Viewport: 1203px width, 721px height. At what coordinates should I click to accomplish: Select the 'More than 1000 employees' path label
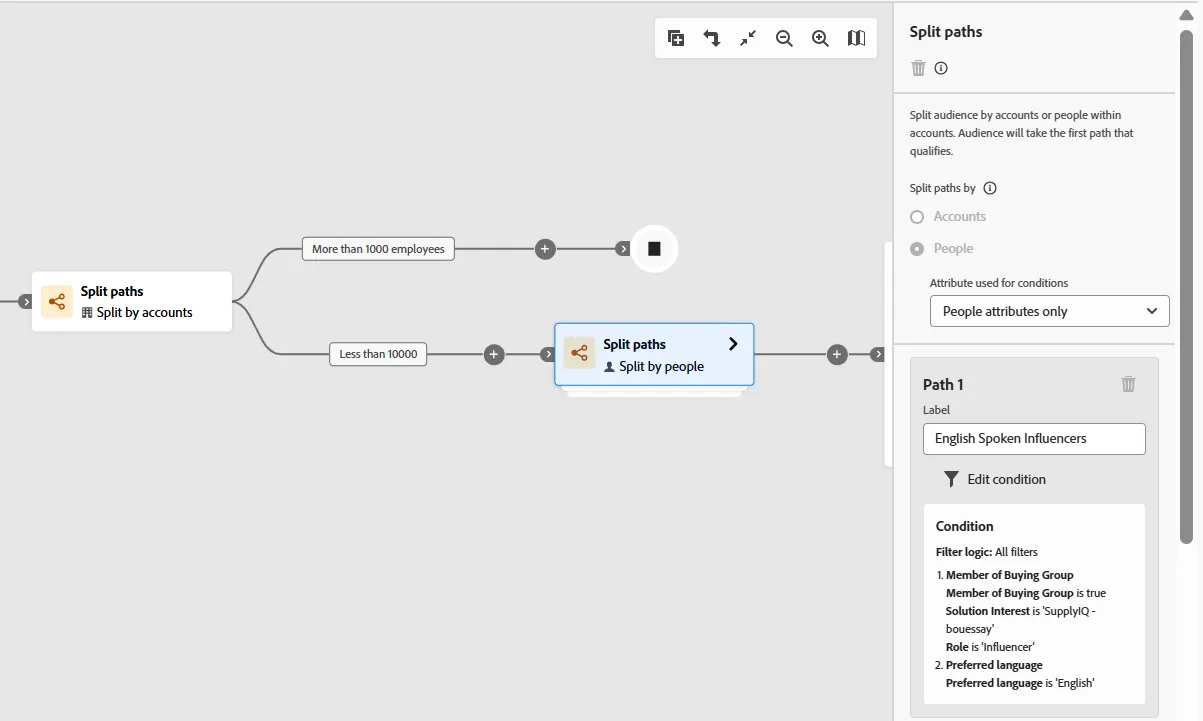tap(378, 249)
